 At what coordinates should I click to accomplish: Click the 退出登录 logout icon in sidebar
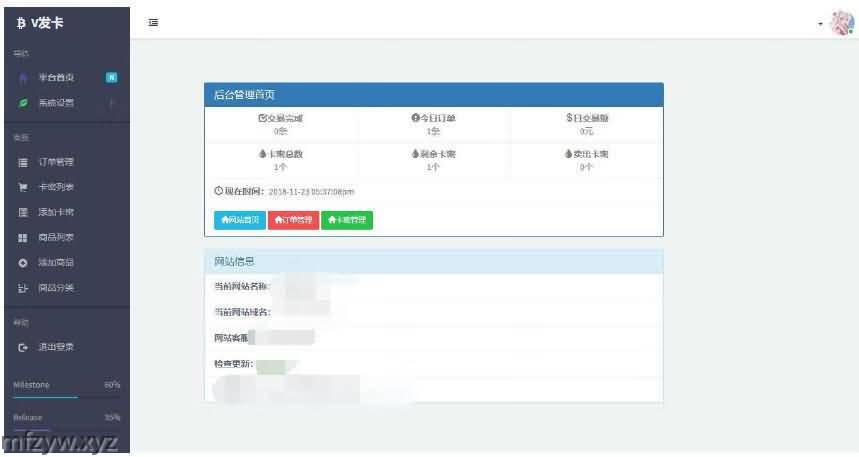pyautogui.click(x=23, y=347)
